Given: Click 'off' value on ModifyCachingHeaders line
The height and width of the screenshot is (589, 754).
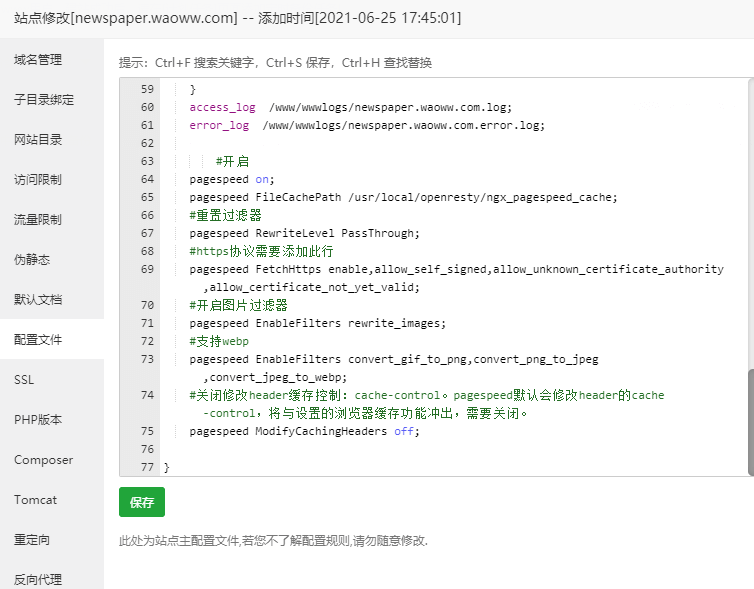Looking at the screenshot, I should point(403,431).
